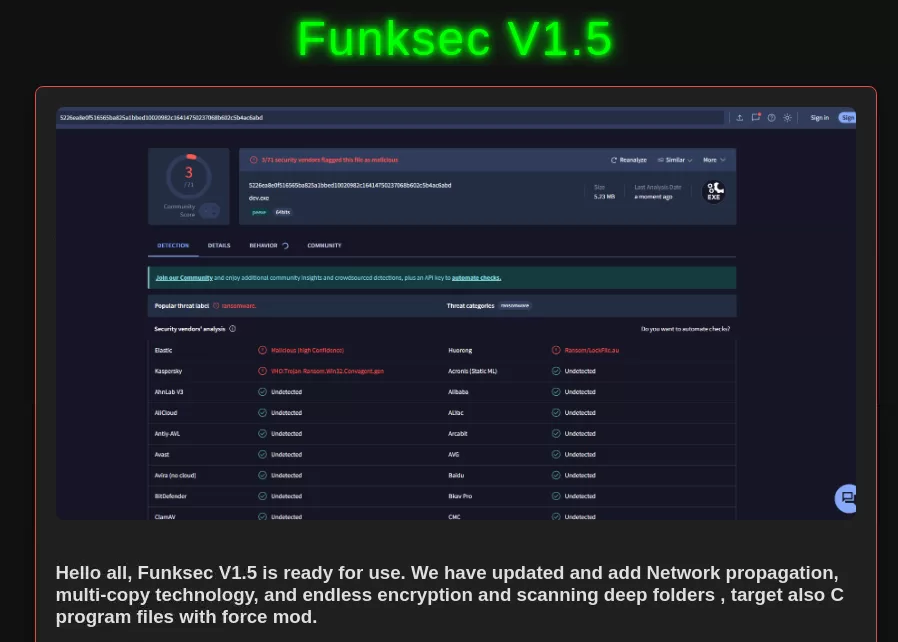Click the EXE file type icon
This screenshot has height=642, width=898.
(714, 191)
